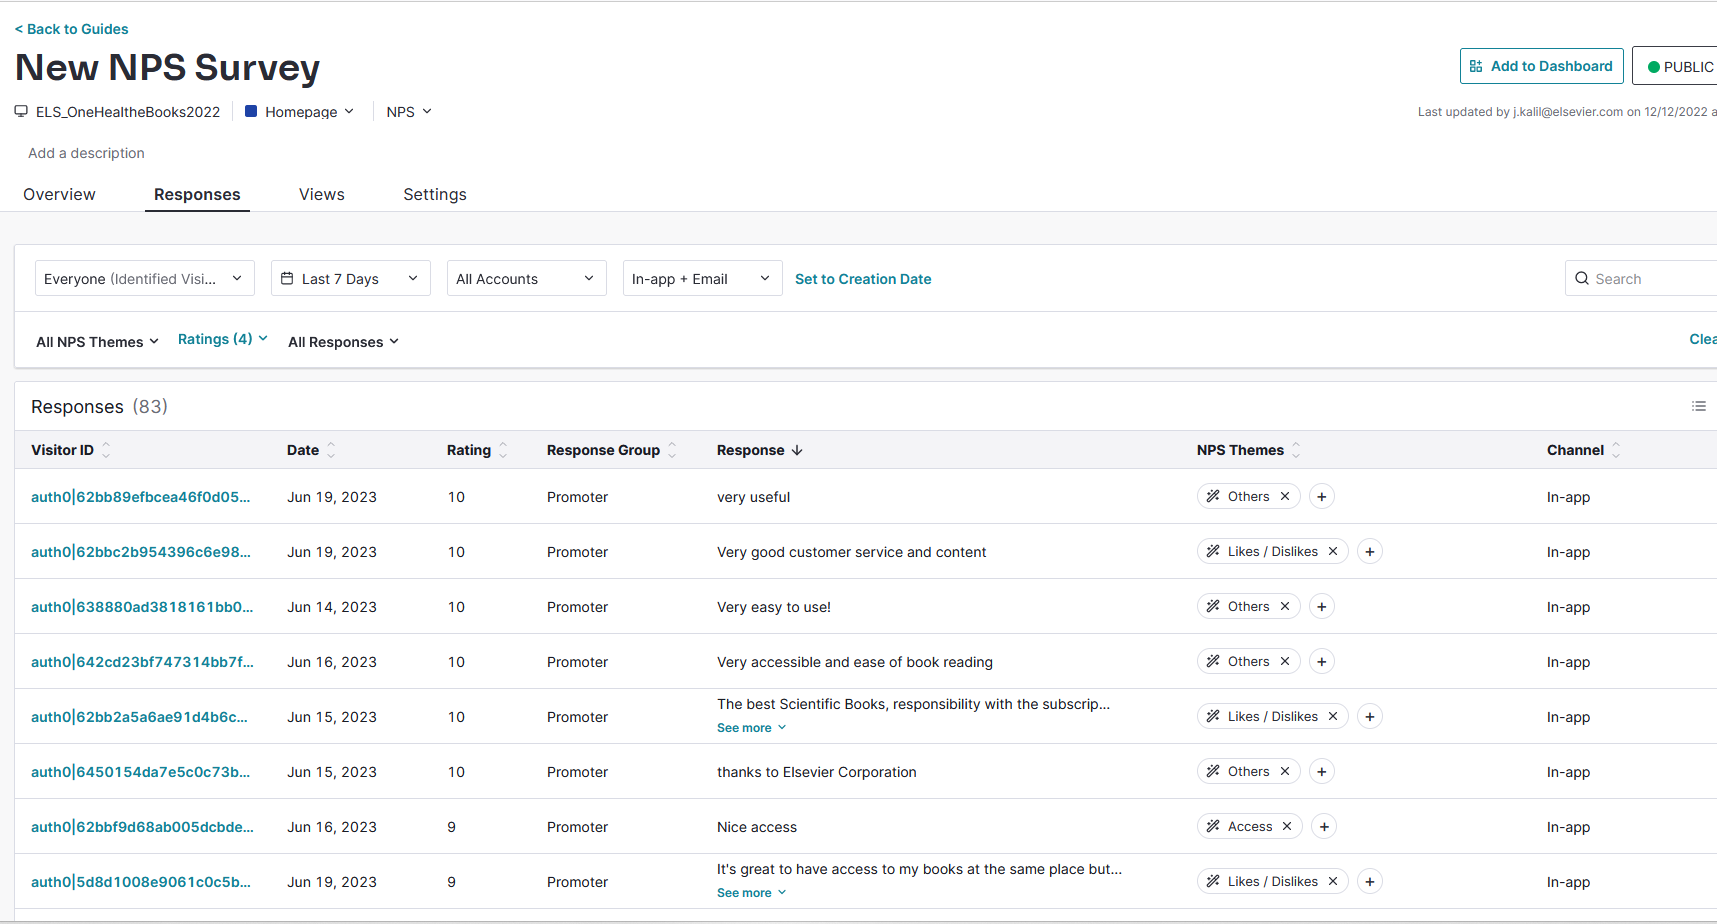Click the magnifier icon in Search box

click(1582, 279)
